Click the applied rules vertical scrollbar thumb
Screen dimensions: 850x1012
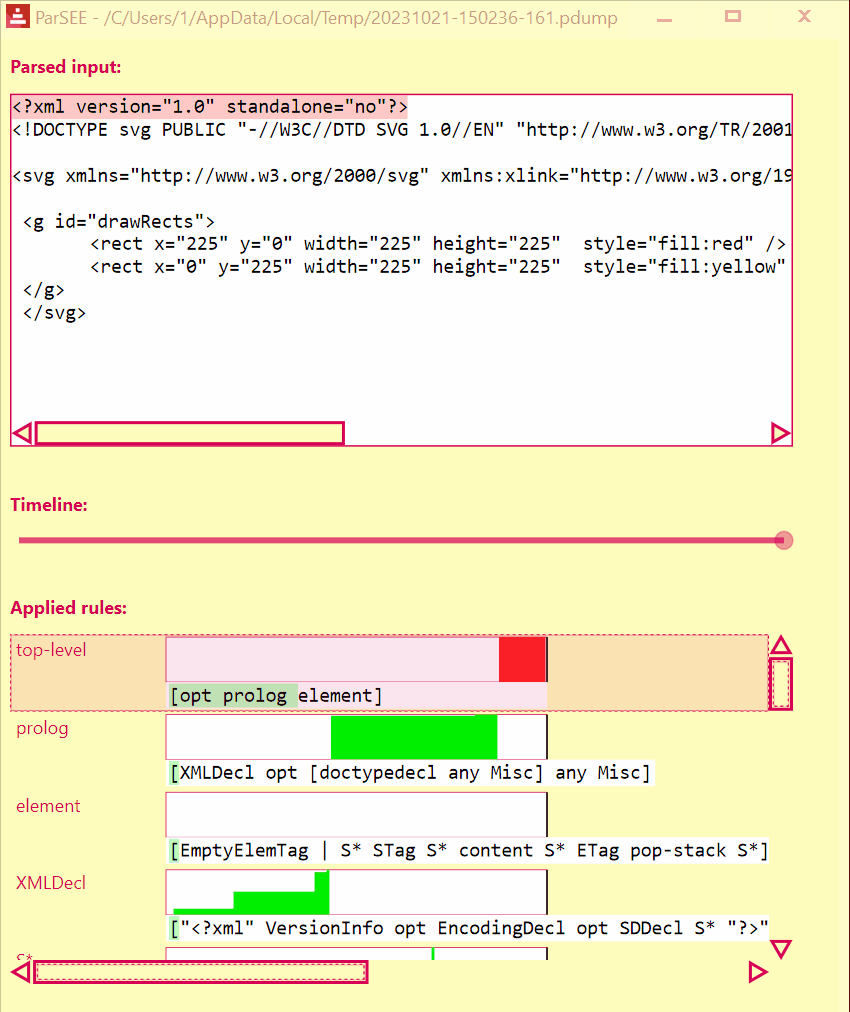(781, 684)
